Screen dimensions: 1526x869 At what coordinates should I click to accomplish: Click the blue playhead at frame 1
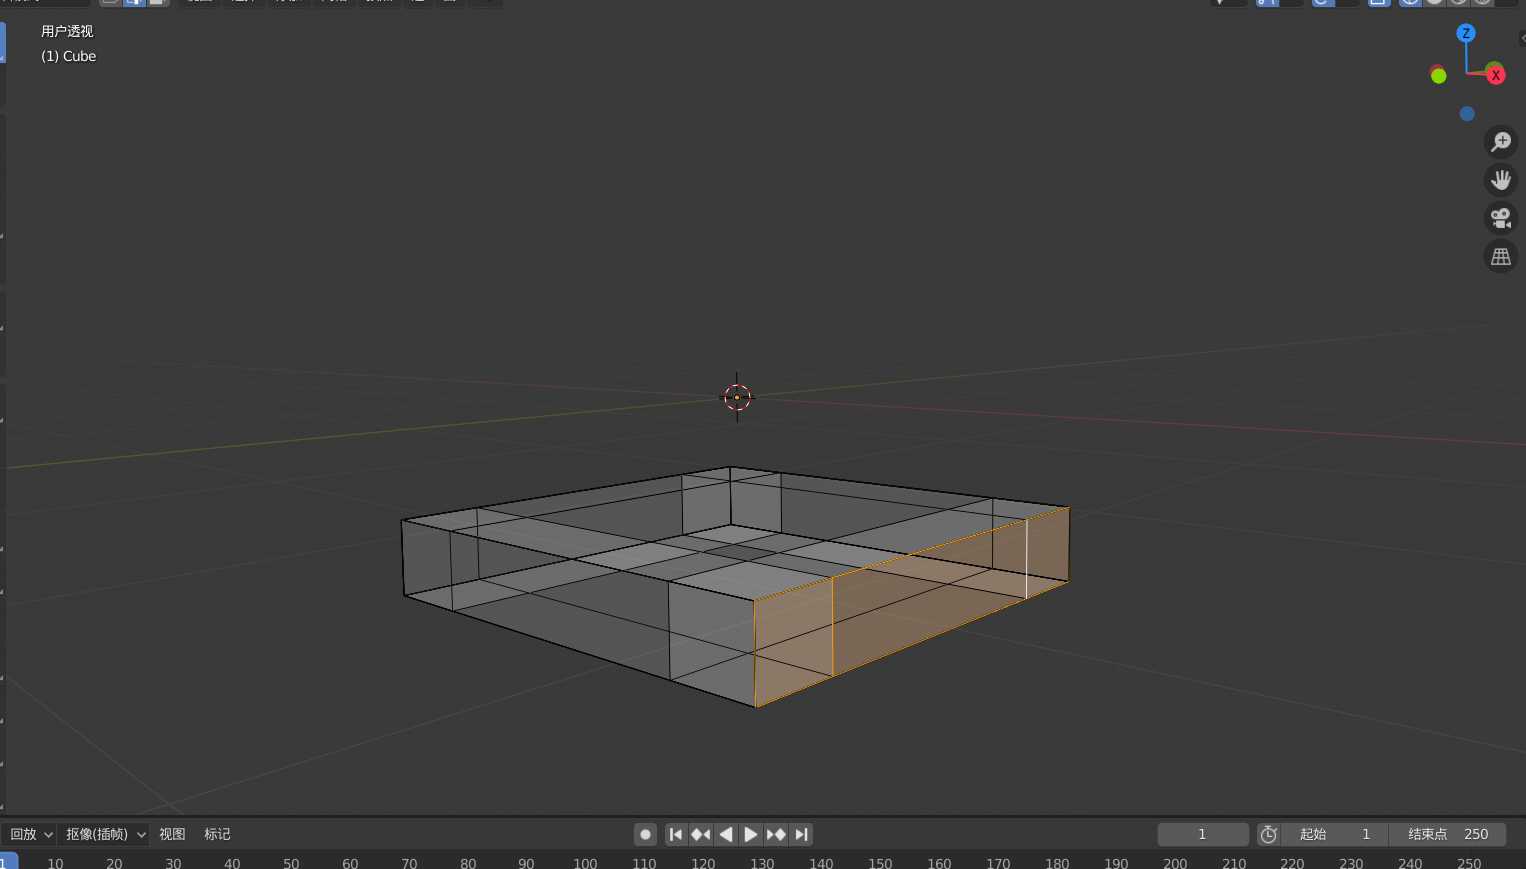tap(8, 862)
